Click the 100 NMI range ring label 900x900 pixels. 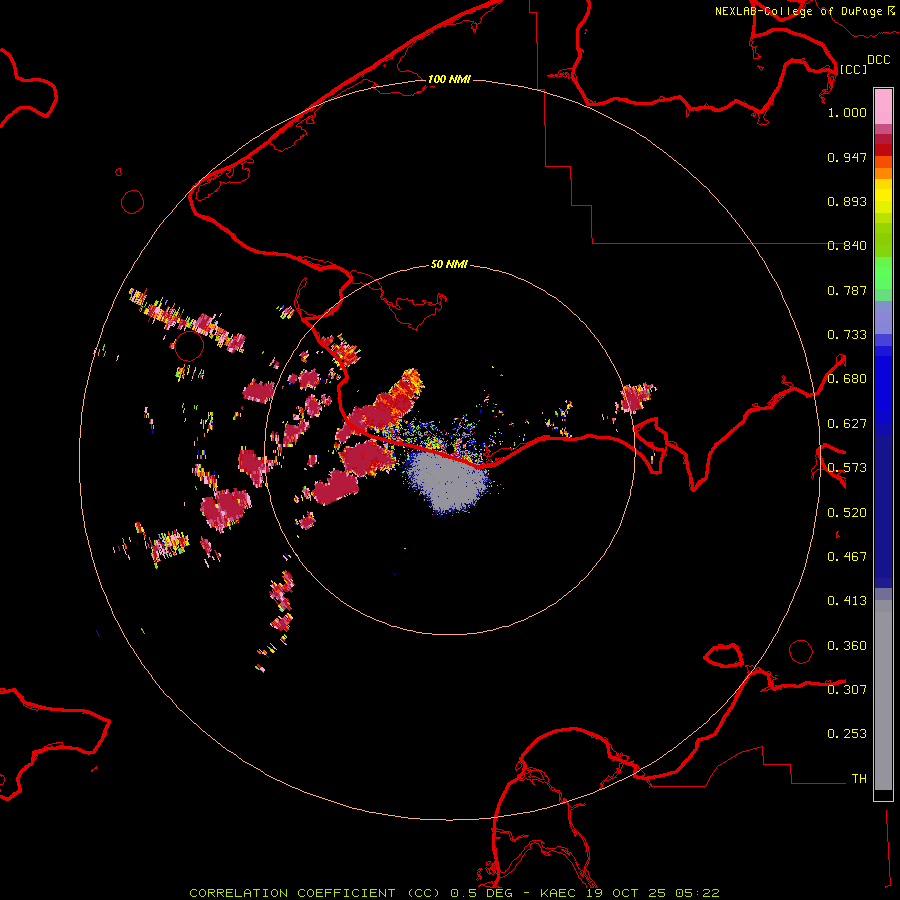tap(449, 79)
